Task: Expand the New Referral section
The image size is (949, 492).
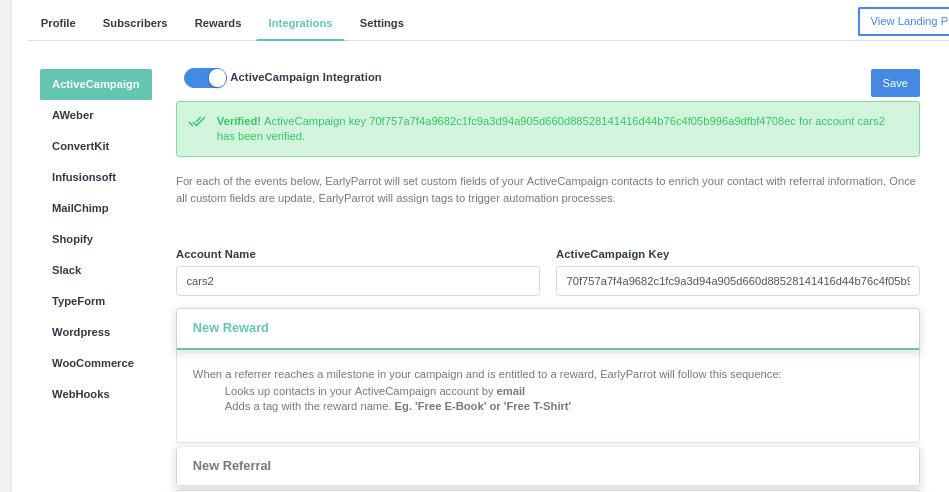Action: tap(548, 466)
